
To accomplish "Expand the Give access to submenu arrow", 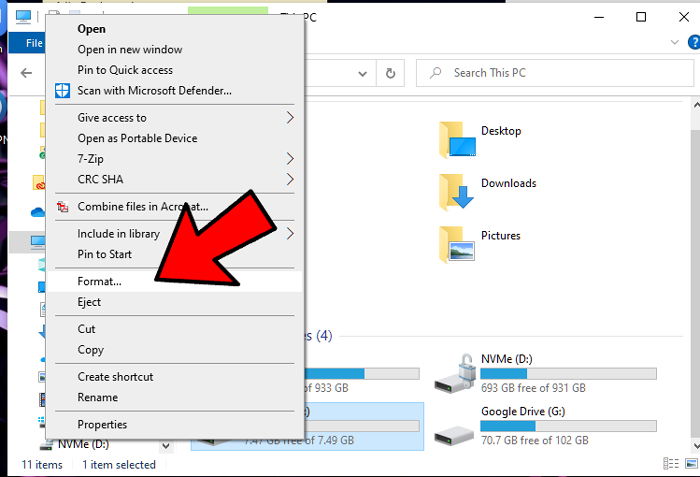I will point(290,118).
